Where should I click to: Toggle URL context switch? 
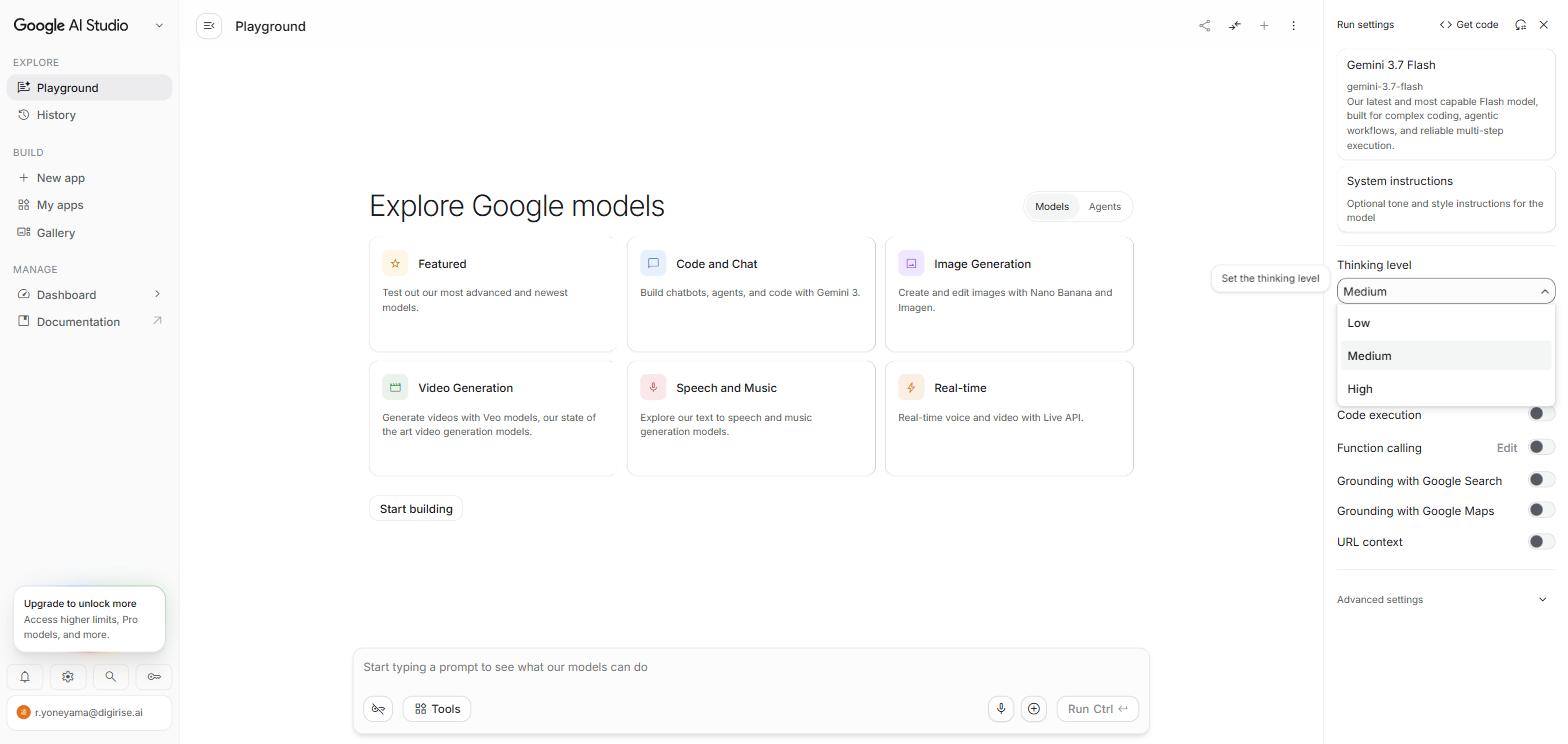pyautogui.click(x=1541, y=542)
